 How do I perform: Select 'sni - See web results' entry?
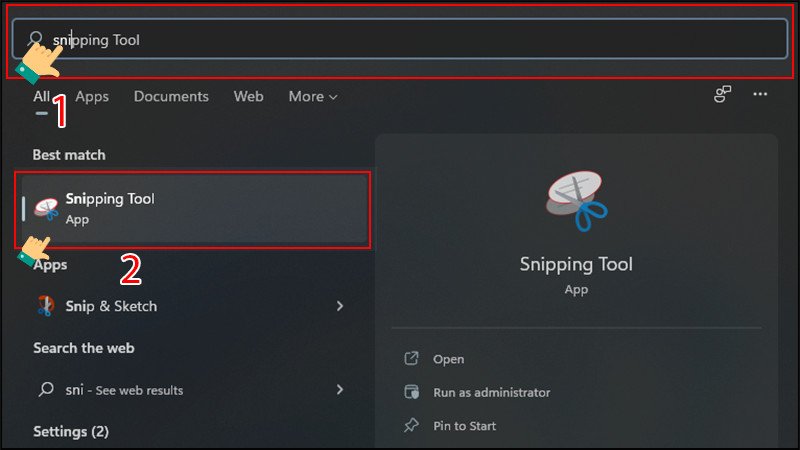(190, 390)
